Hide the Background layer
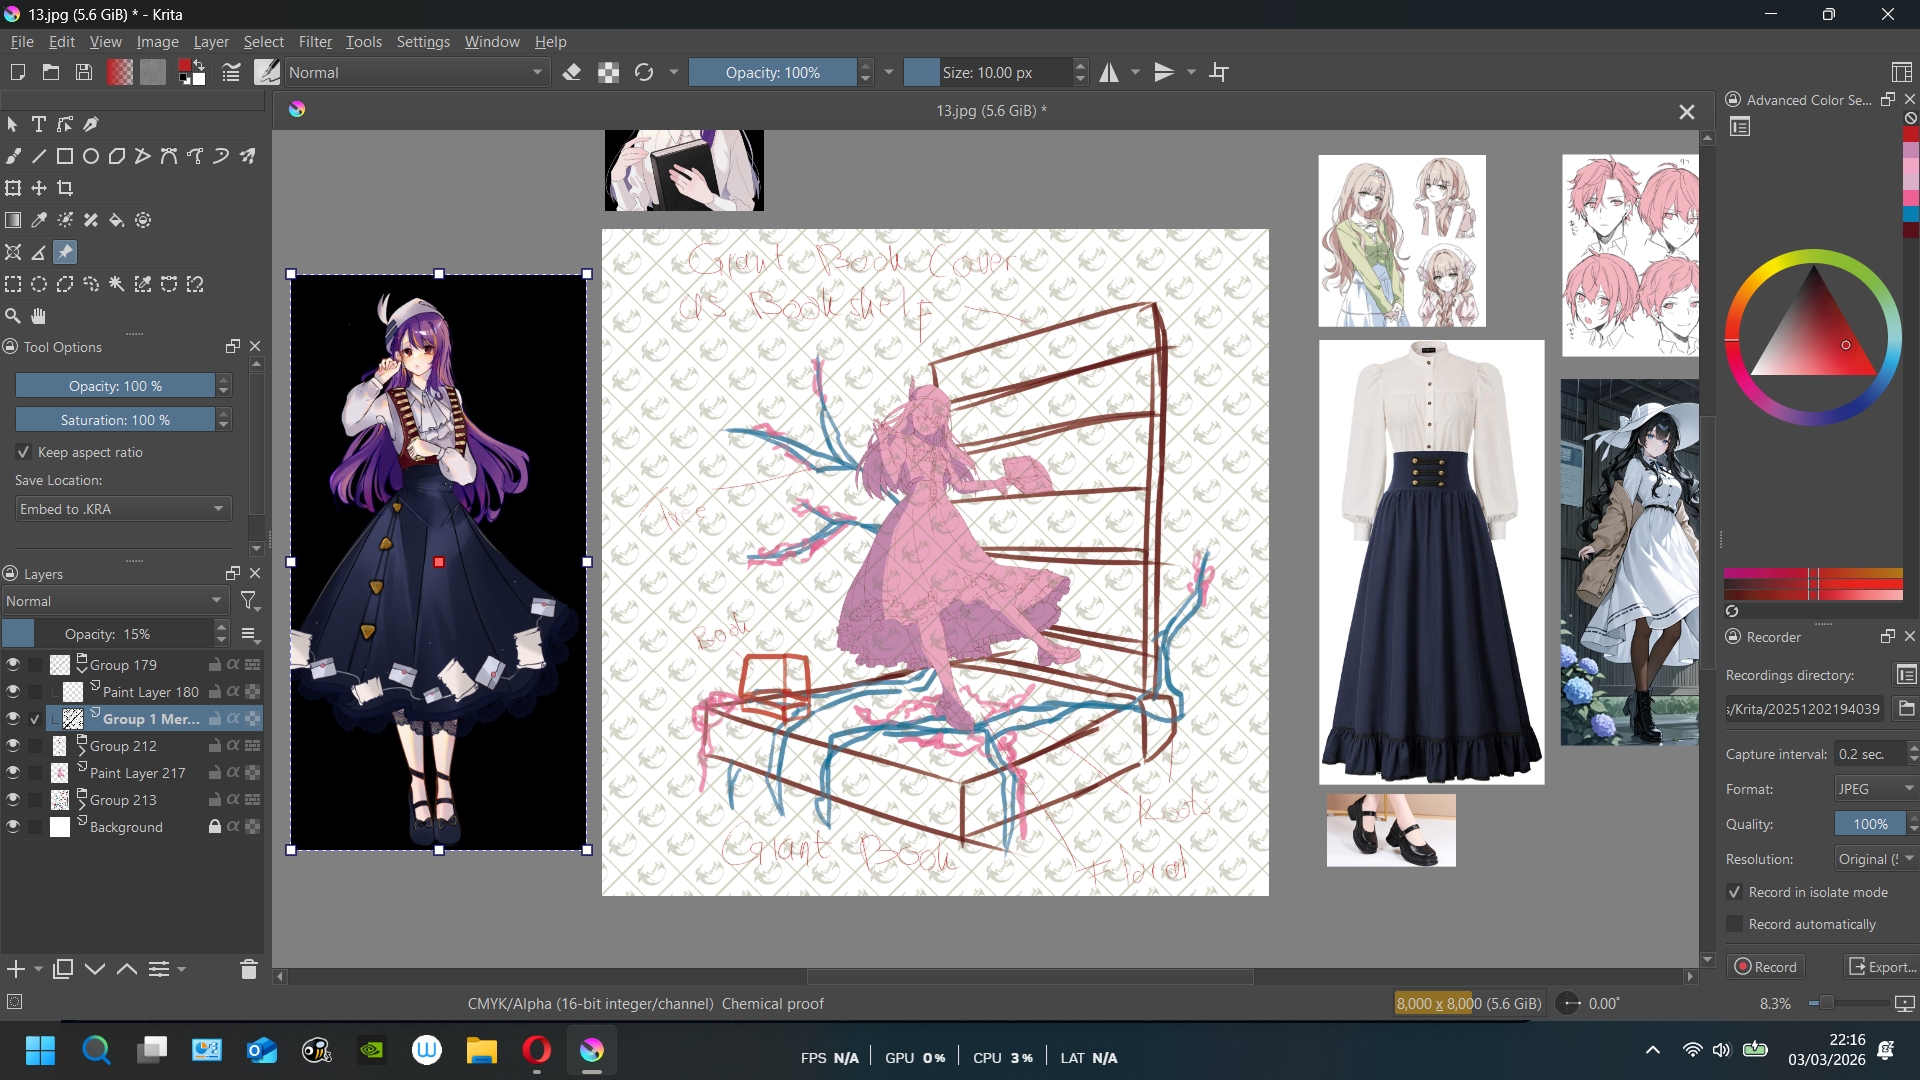The image size is (1920, 1080). coord(13,827)
